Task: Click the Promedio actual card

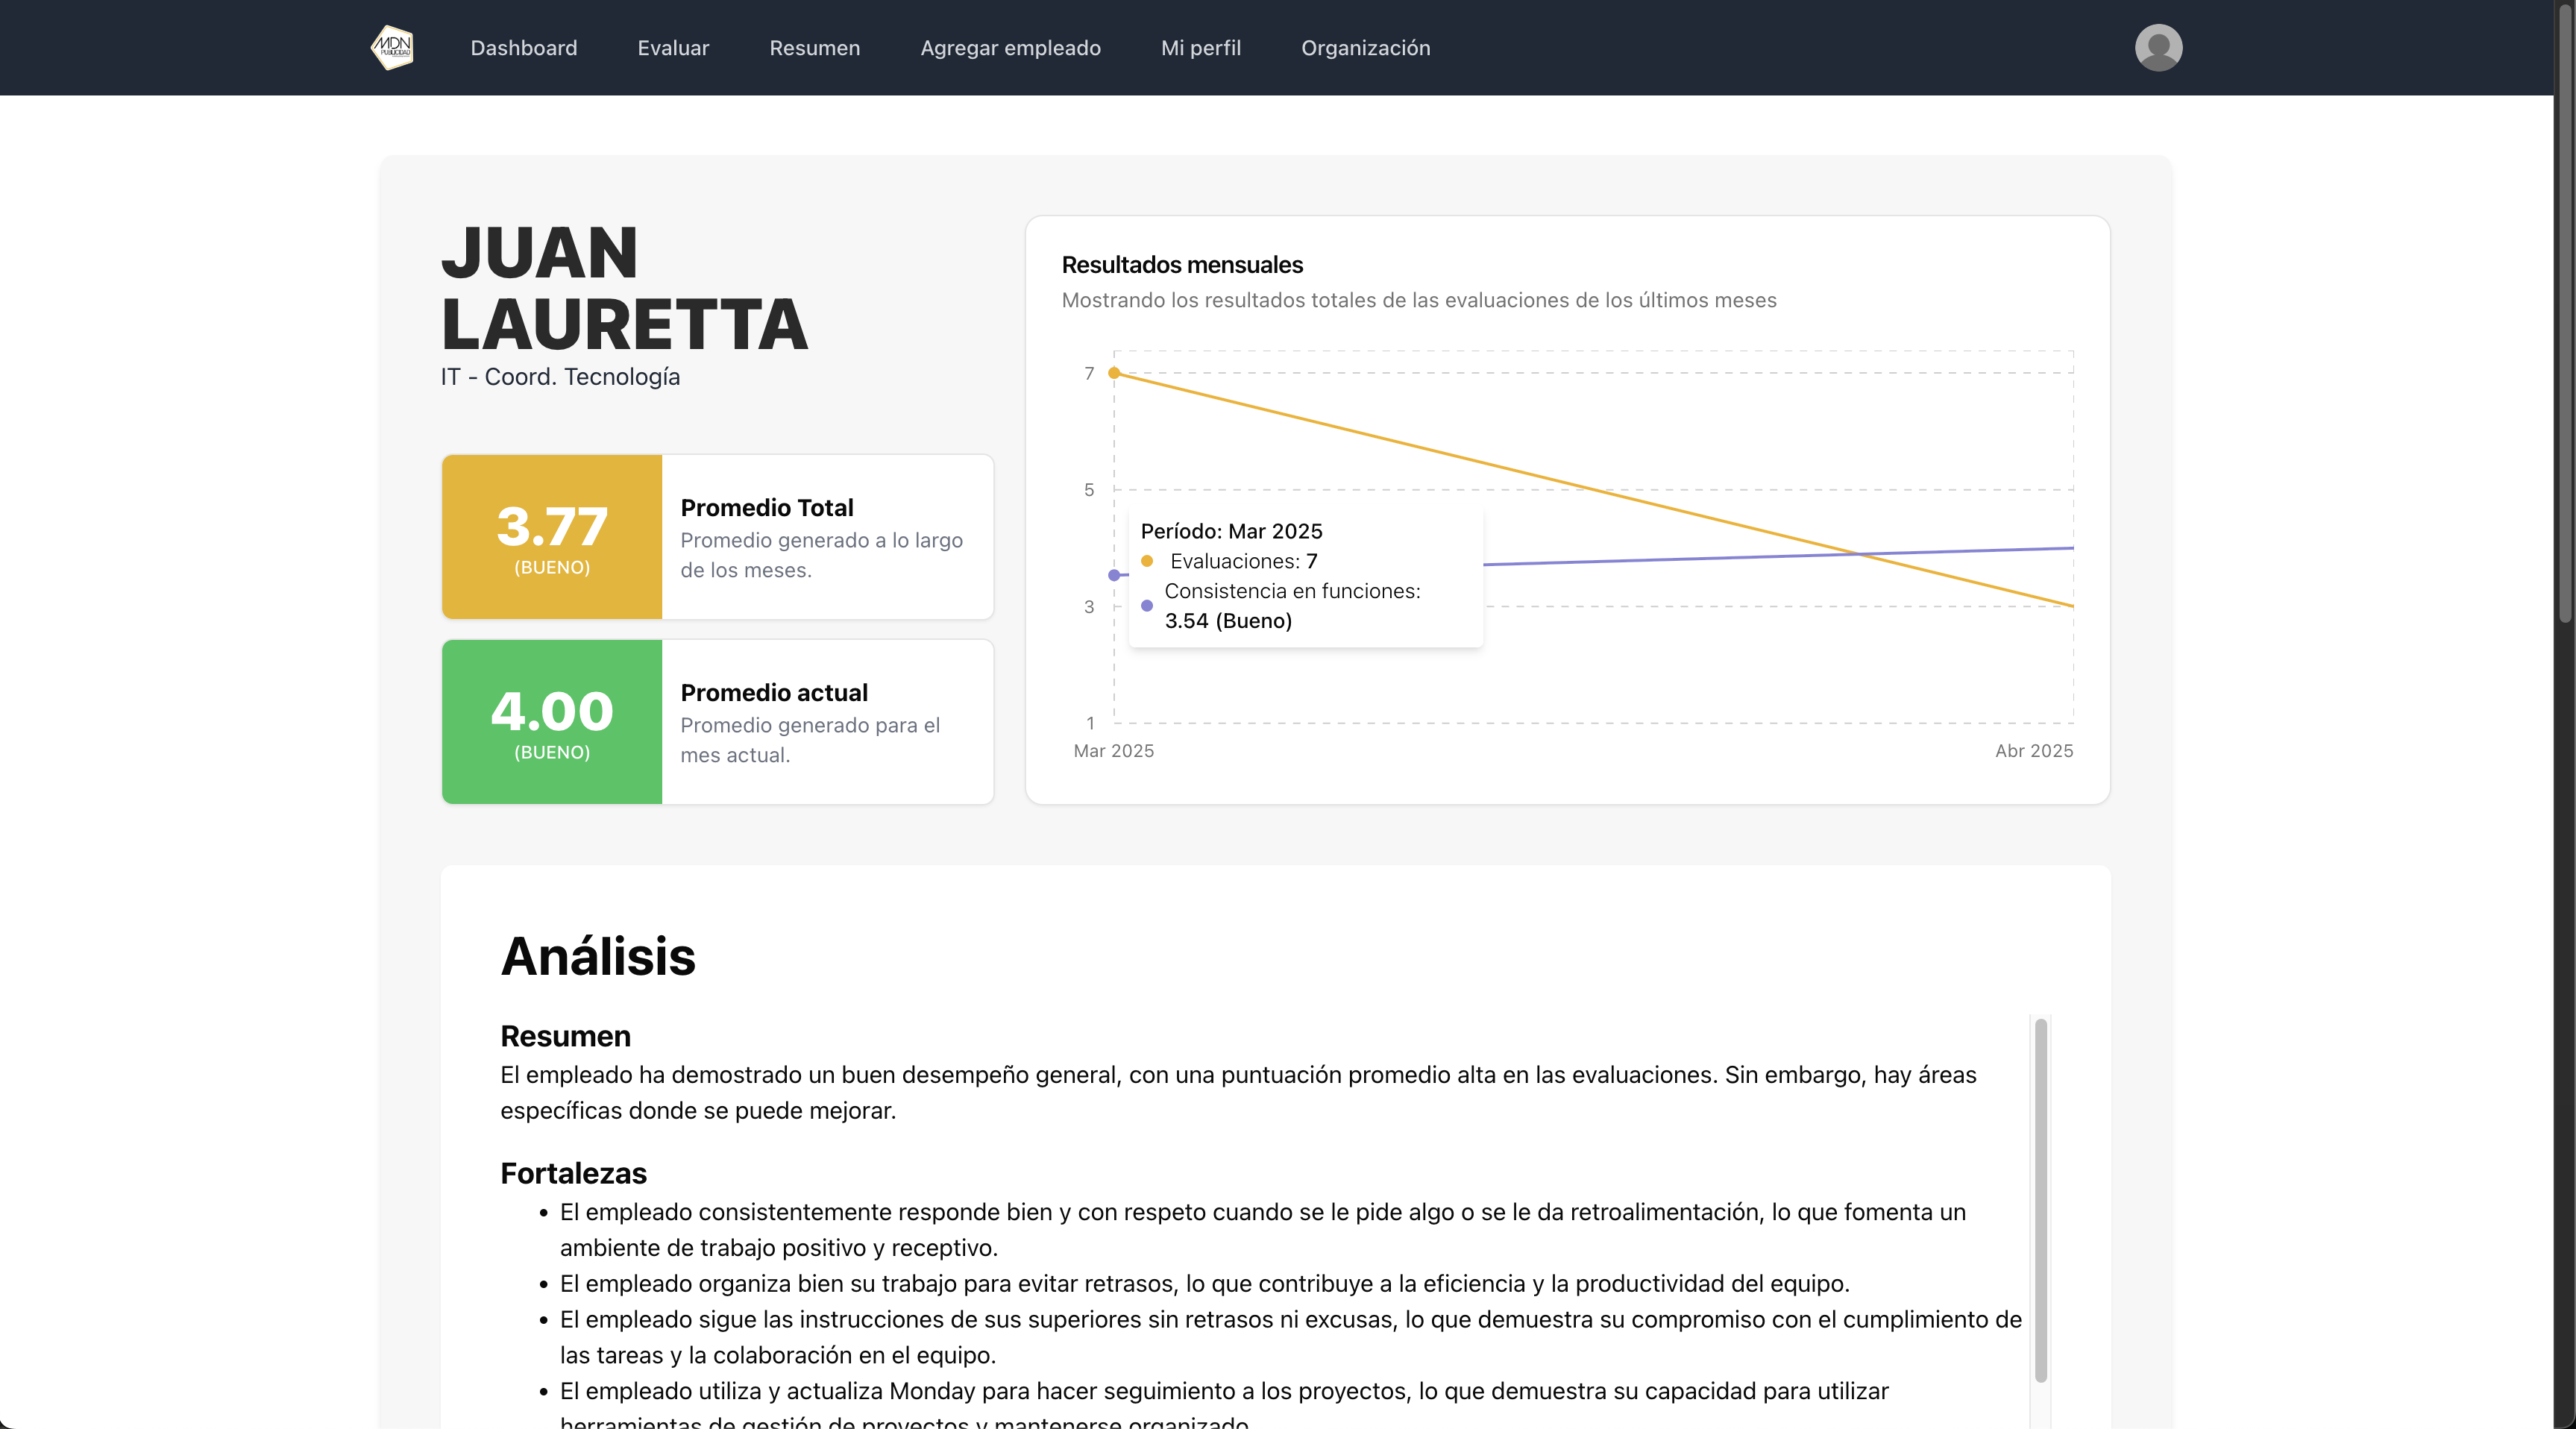Action: [x=827, y=722]
